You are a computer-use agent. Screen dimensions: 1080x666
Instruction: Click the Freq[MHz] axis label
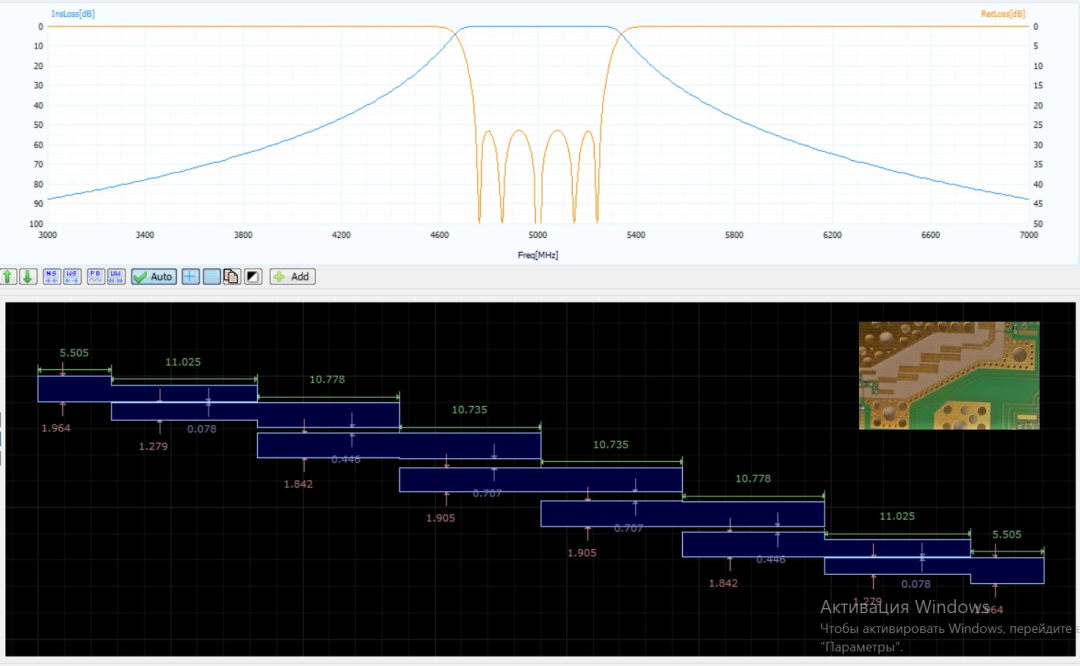click(538, 255)
